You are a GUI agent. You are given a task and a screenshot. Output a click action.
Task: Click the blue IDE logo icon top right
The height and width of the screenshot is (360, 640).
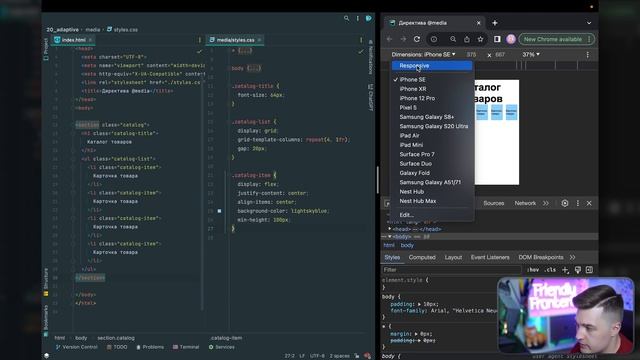coord(369,18)
